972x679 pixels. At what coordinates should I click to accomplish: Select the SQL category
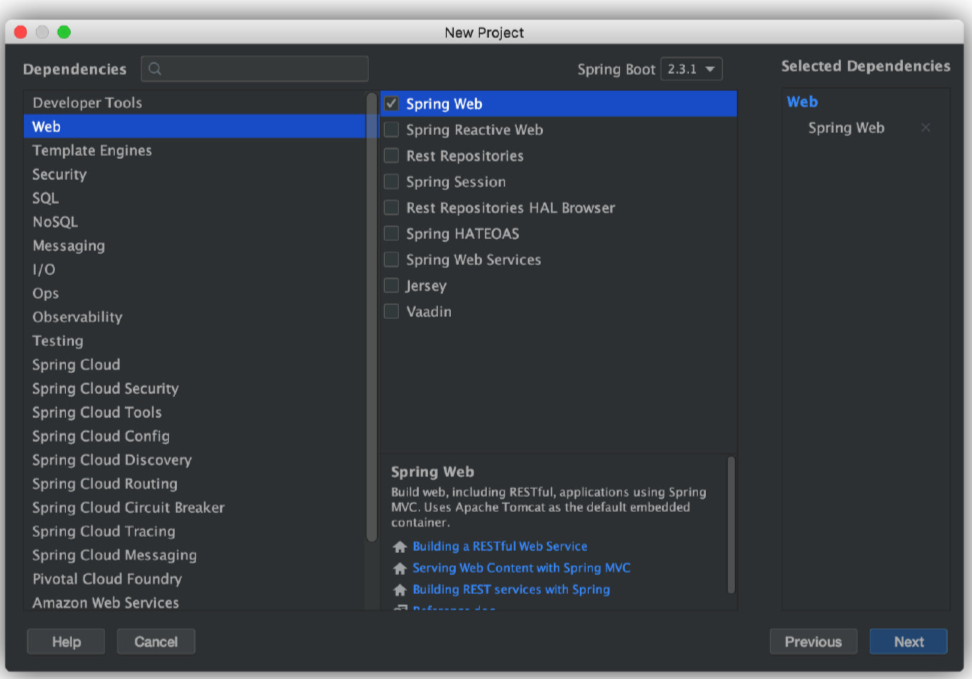[x=195, y=198]
